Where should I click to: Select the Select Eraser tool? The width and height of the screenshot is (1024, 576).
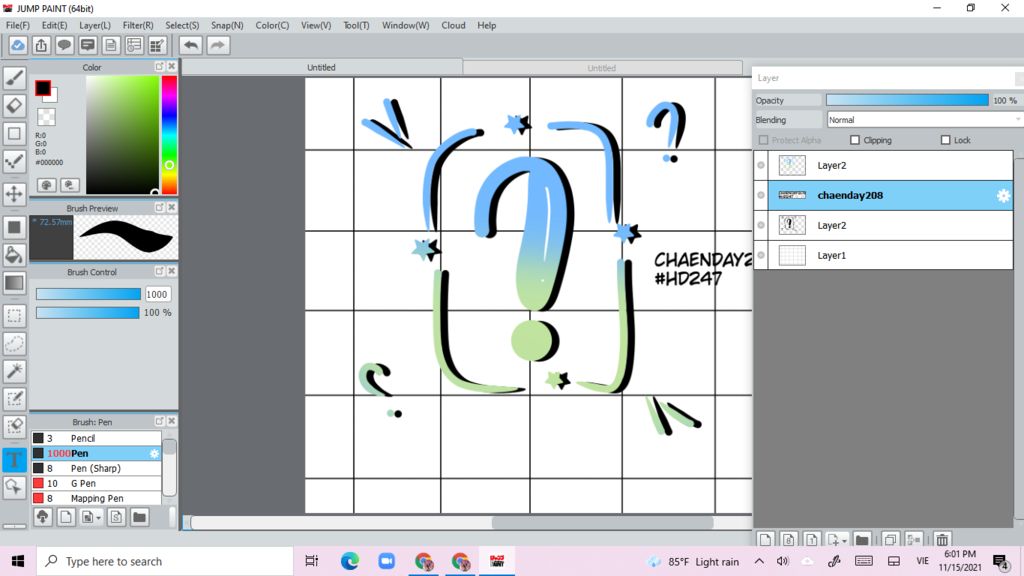(14, 426)
